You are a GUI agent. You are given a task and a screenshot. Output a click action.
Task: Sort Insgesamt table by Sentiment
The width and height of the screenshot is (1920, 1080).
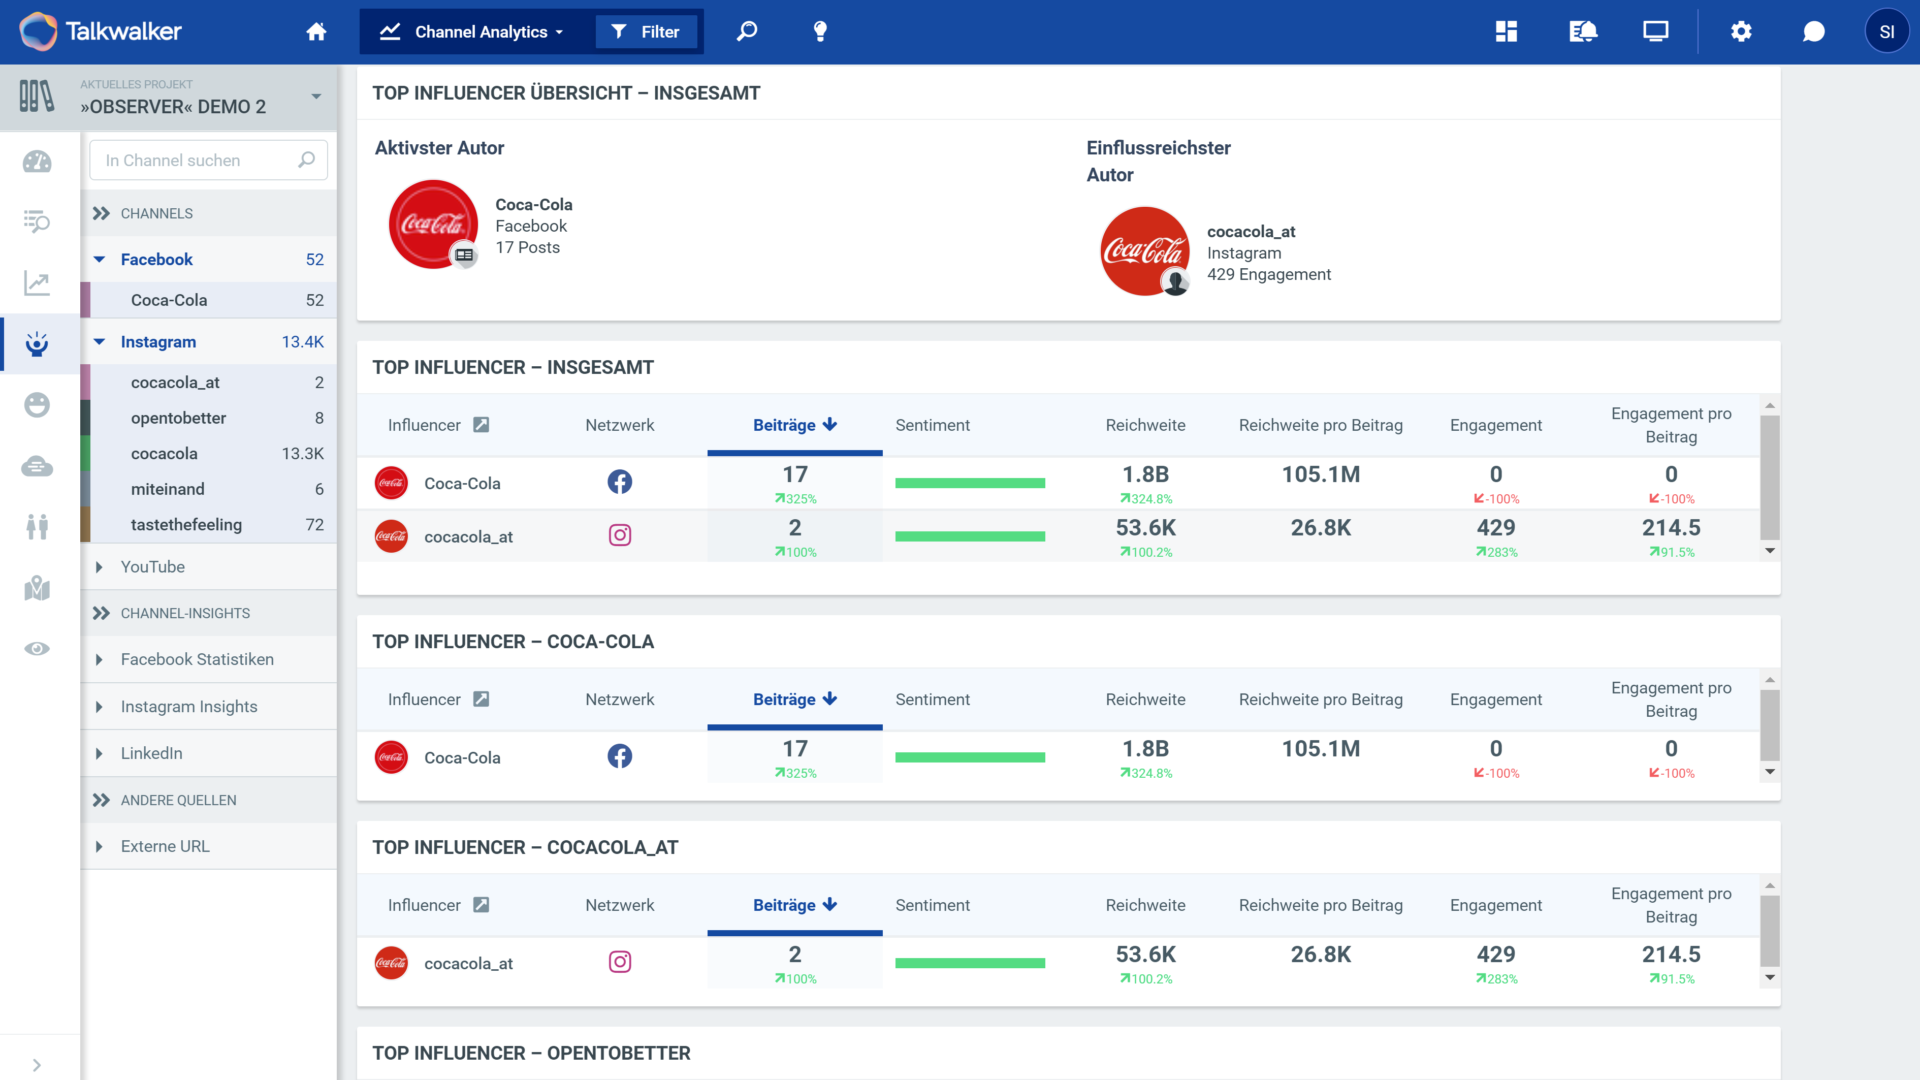click(x=932, y=425)
